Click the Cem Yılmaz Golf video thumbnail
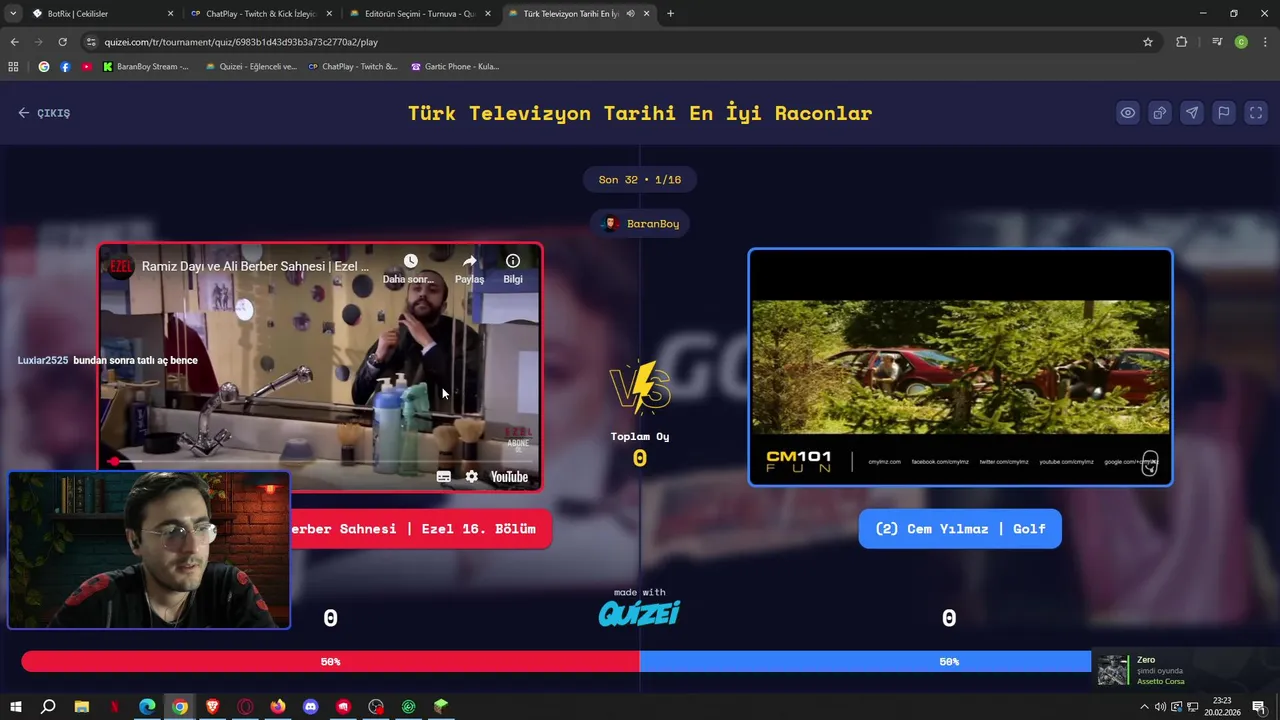This screenshot has width=1280, height=720. tap(960, 367)
